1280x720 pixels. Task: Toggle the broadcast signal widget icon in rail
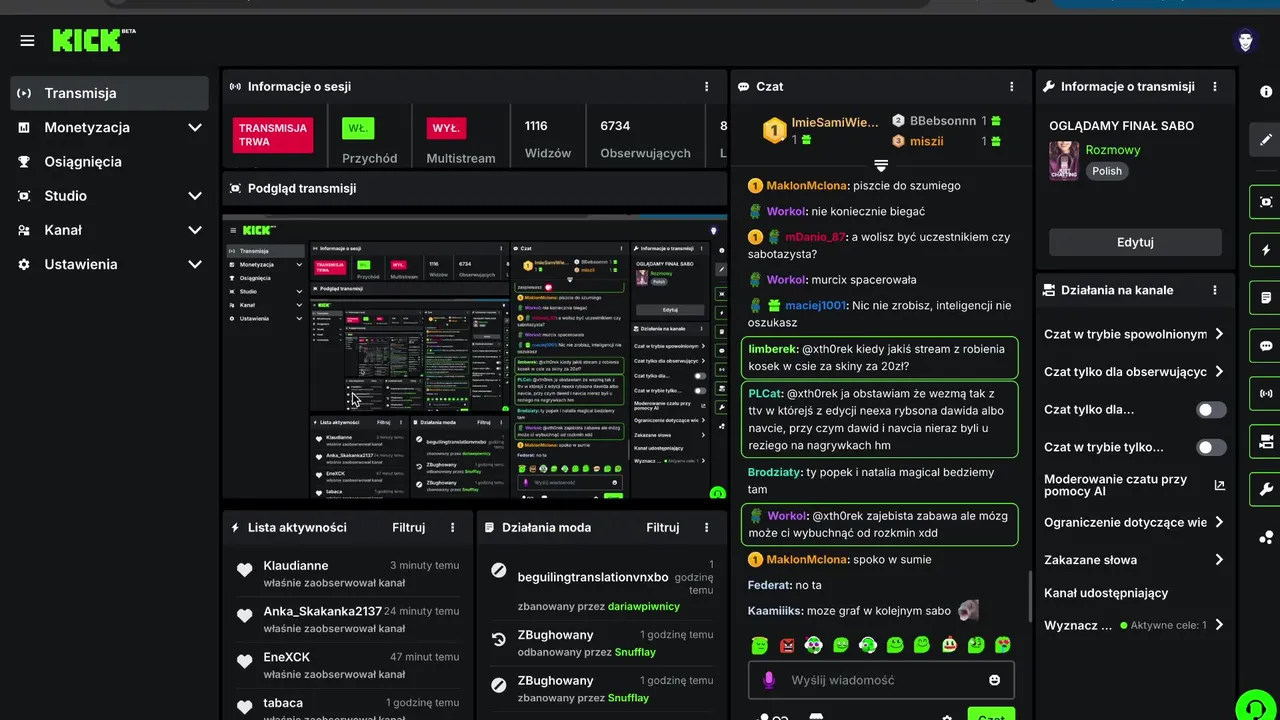coord(1266,393)
